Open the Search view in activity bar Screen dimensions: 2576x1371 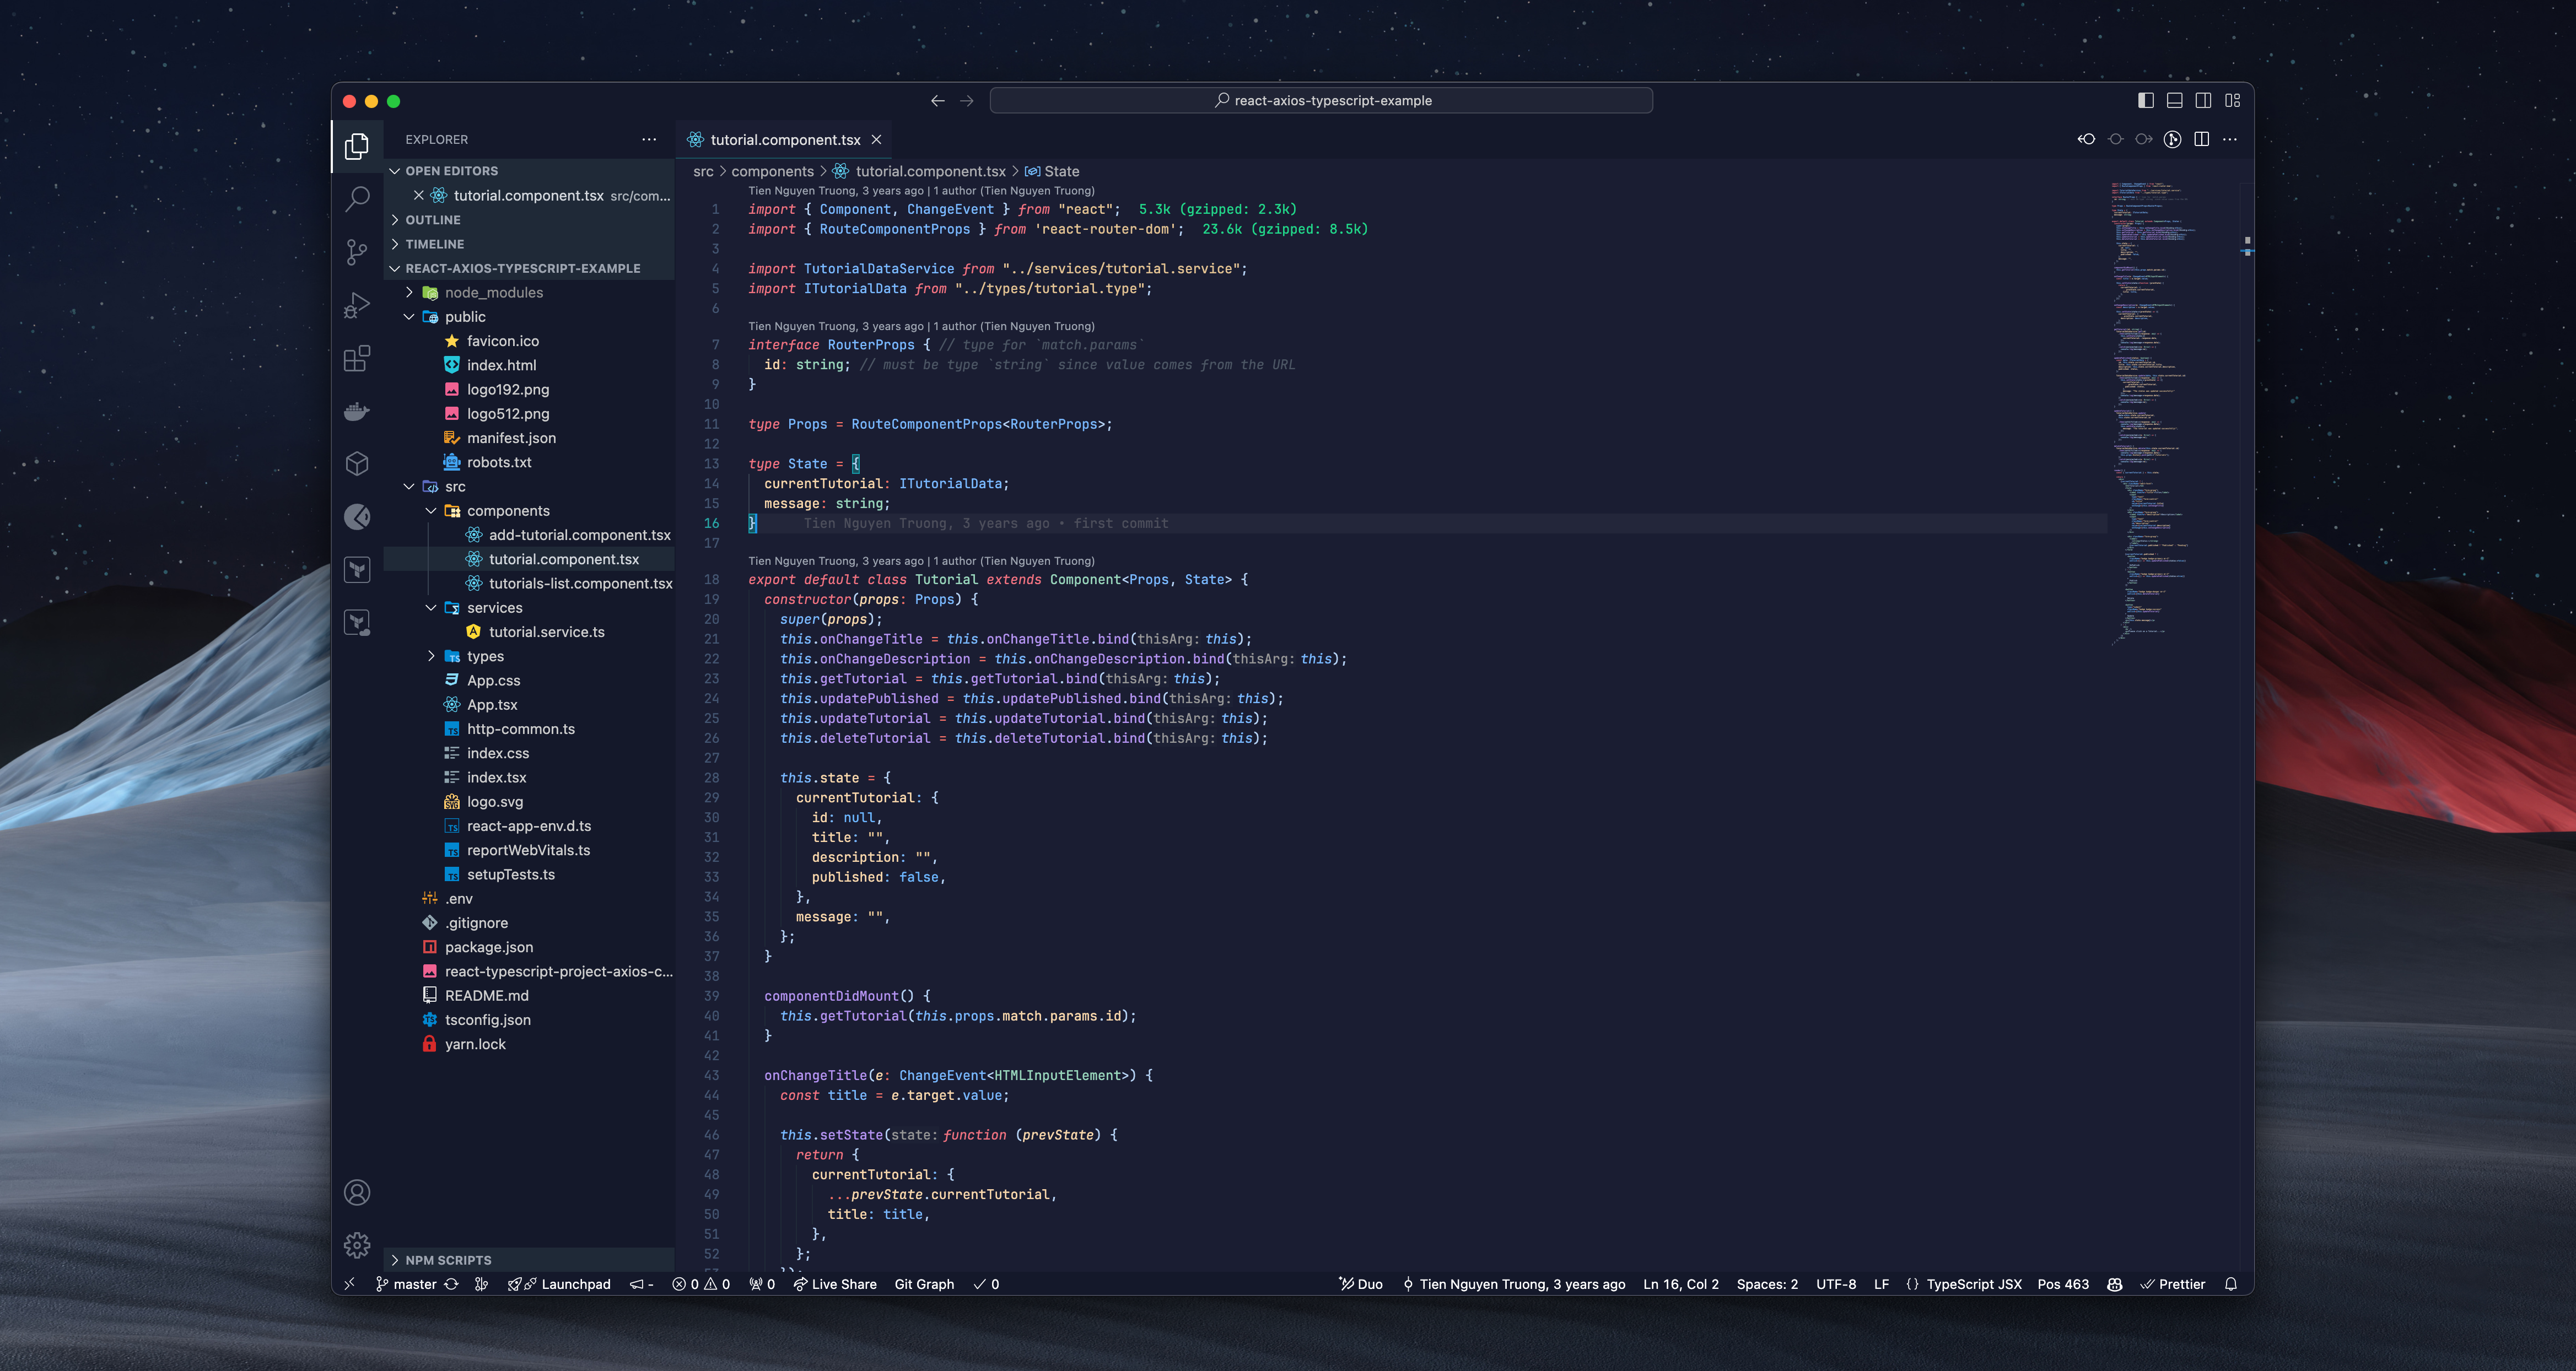tap(357, 199)
